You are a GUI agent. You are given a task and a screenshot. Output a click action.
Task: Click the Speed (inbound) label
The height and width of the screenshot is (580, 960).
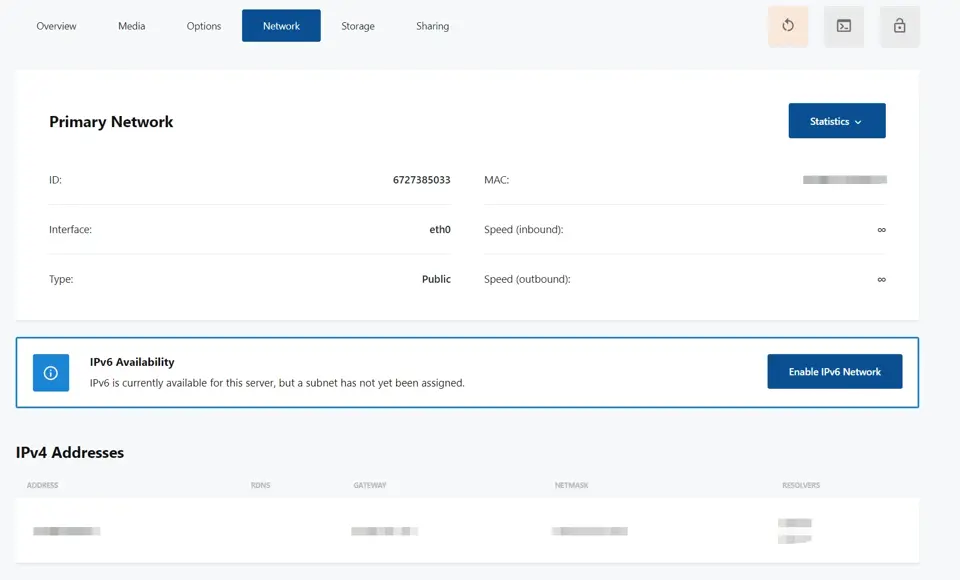pos(523,230)
